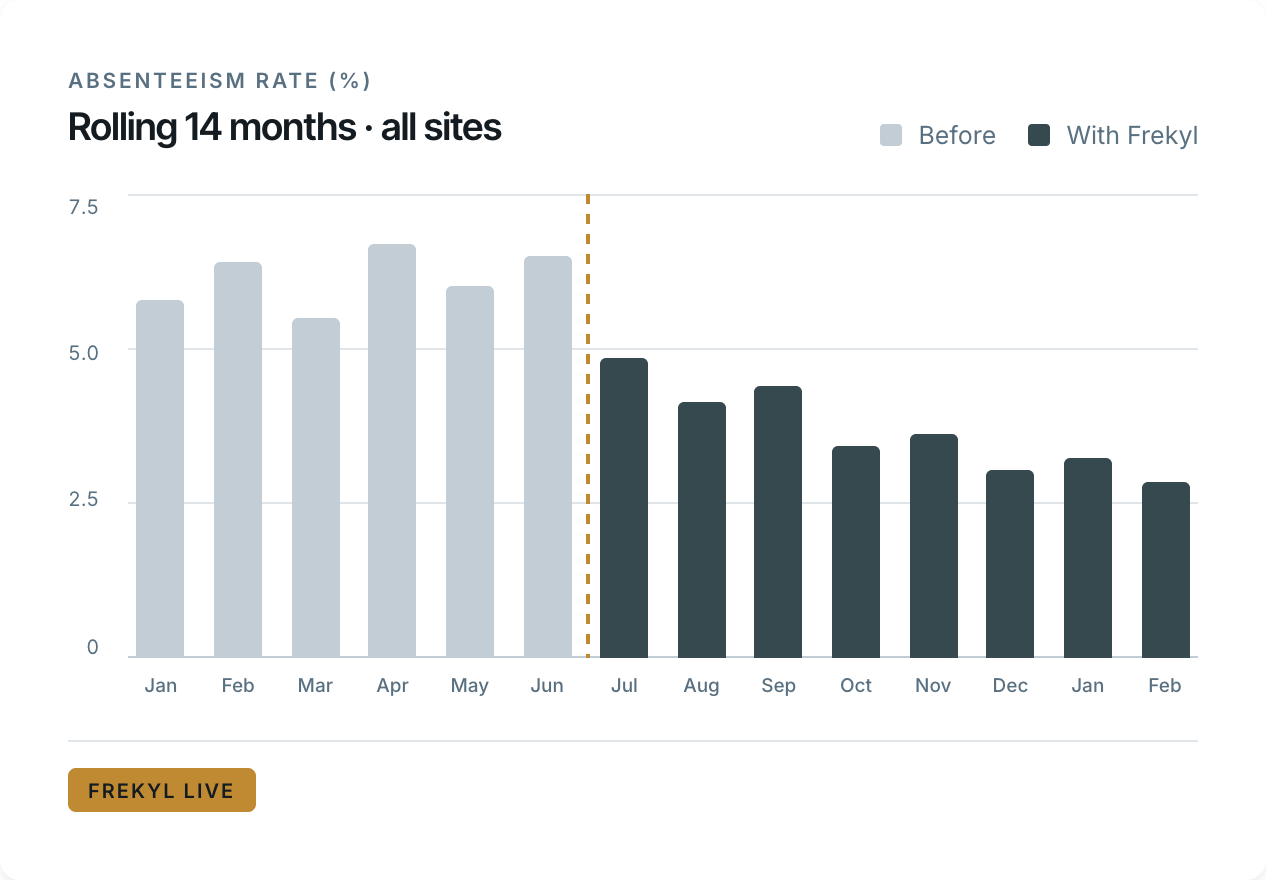
Task: Click the 'ABSENTEEISM RATE (%)' heading
Action: 220,80
